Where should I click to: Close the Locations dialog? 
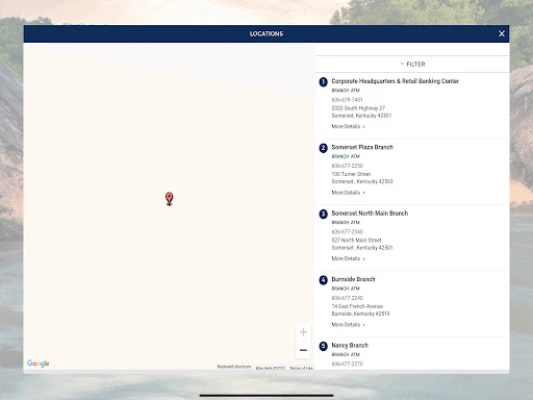[501, 34]
